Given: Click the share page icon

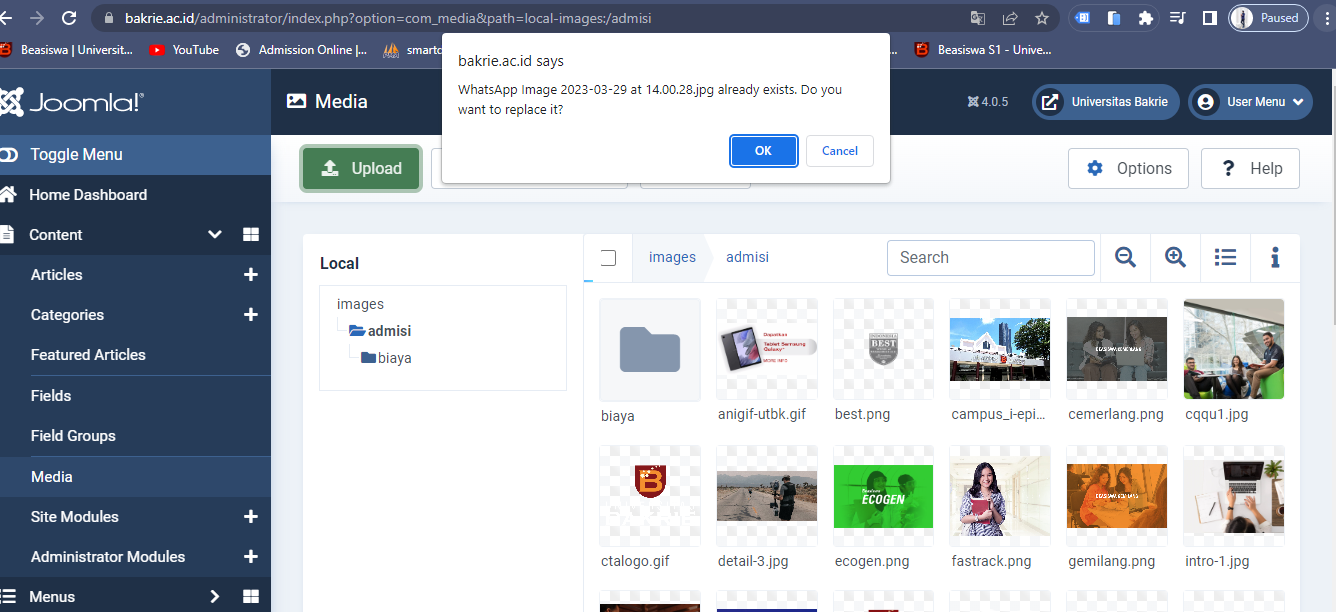Looking at the screenshot, I should 1010,18.
